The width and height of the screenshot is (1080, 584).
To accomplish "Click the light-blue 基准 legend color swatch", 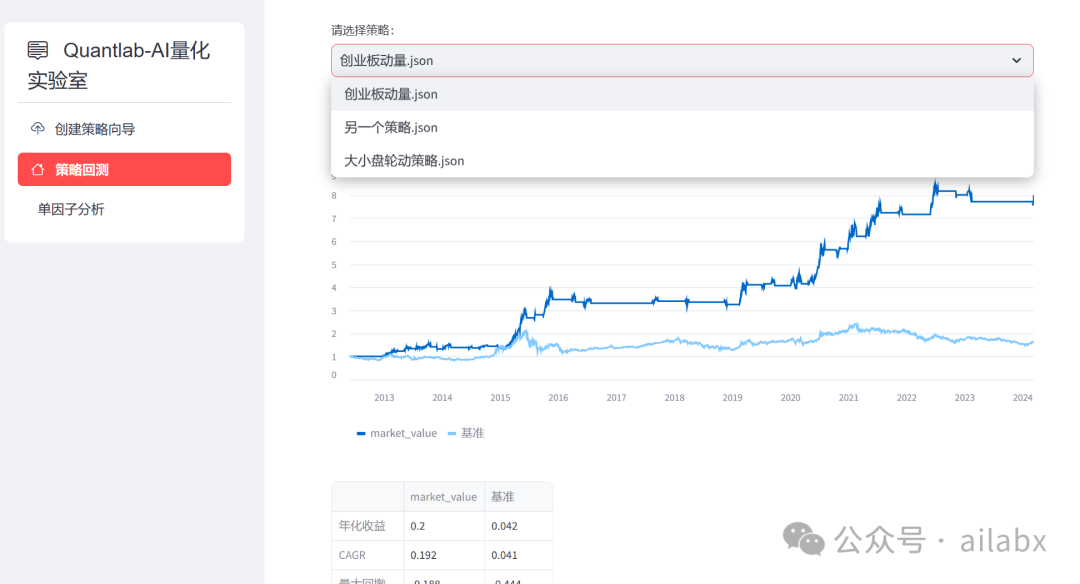I will pos(450,432).
